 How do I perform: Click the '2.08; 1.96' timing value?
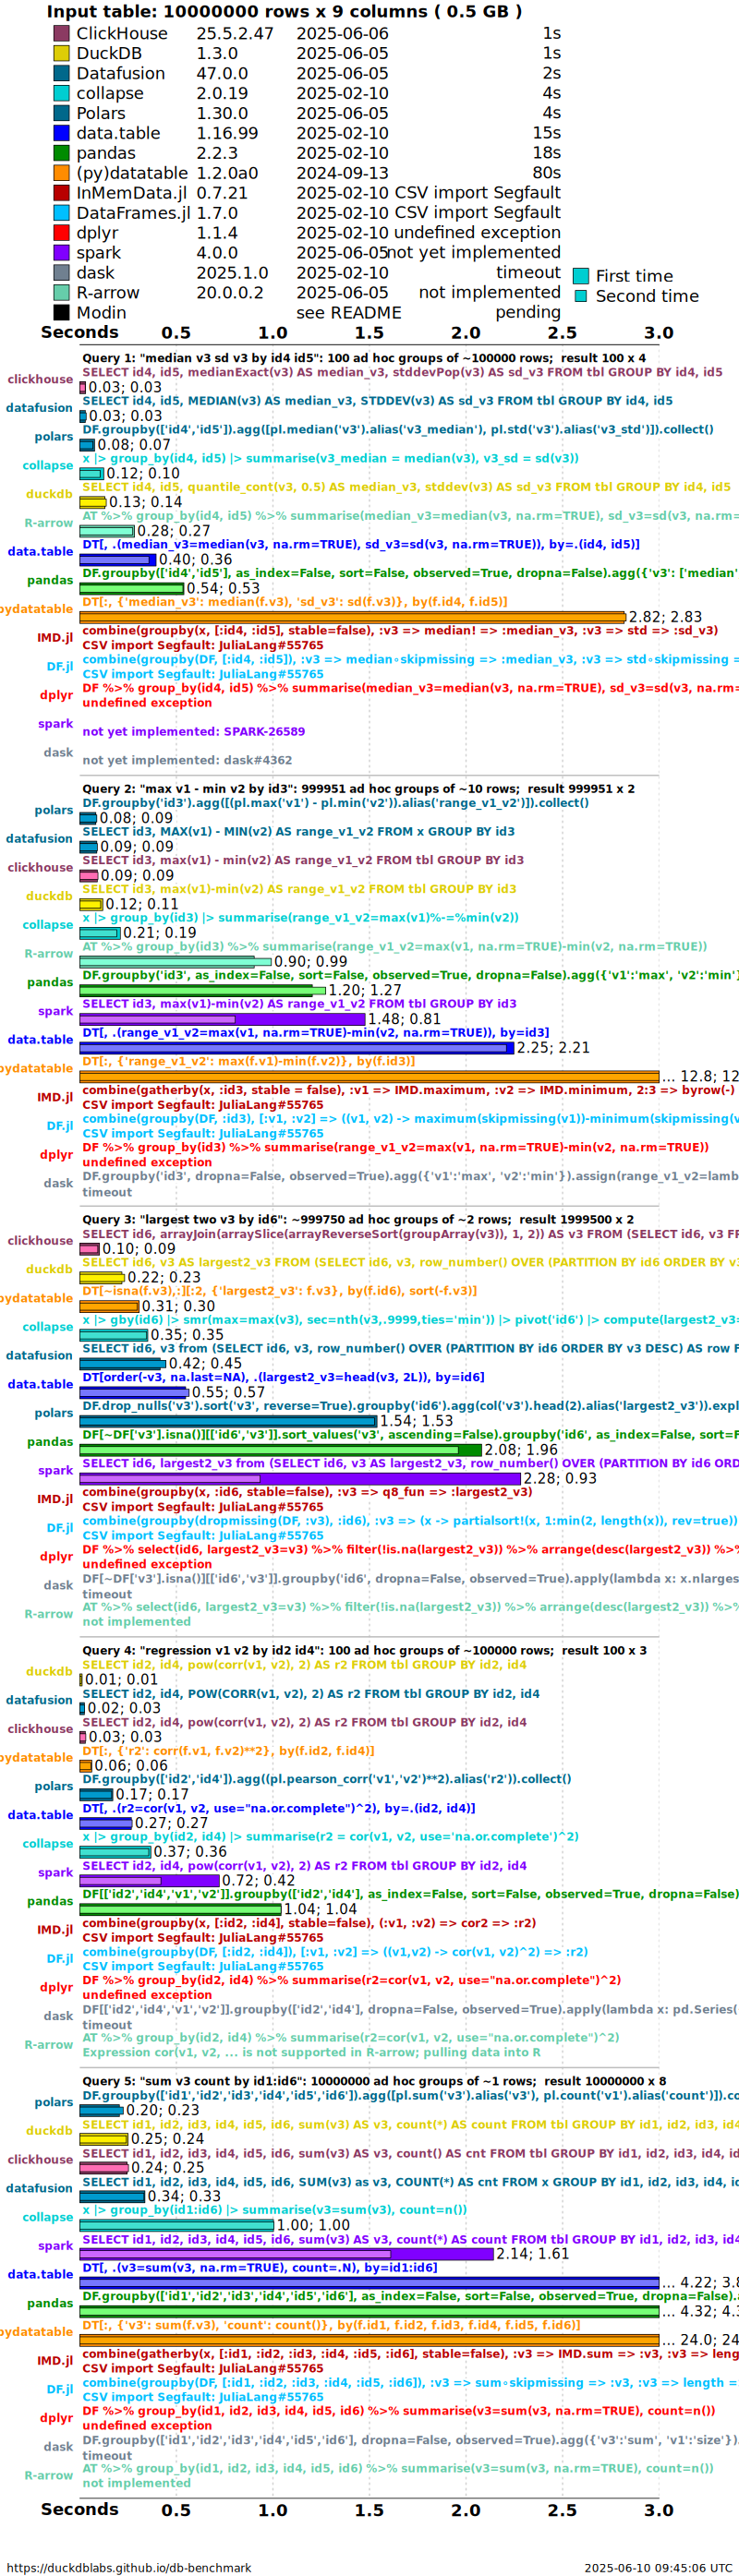coord(521,1450)
